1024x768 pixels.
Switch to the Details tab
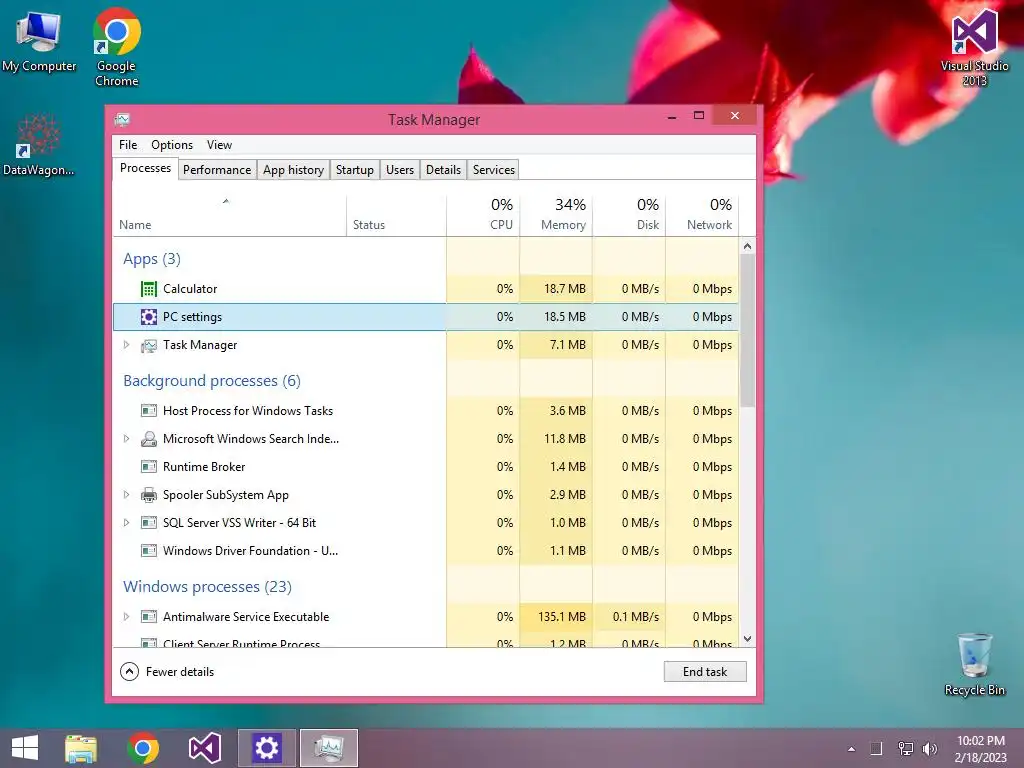pos(443,170)
